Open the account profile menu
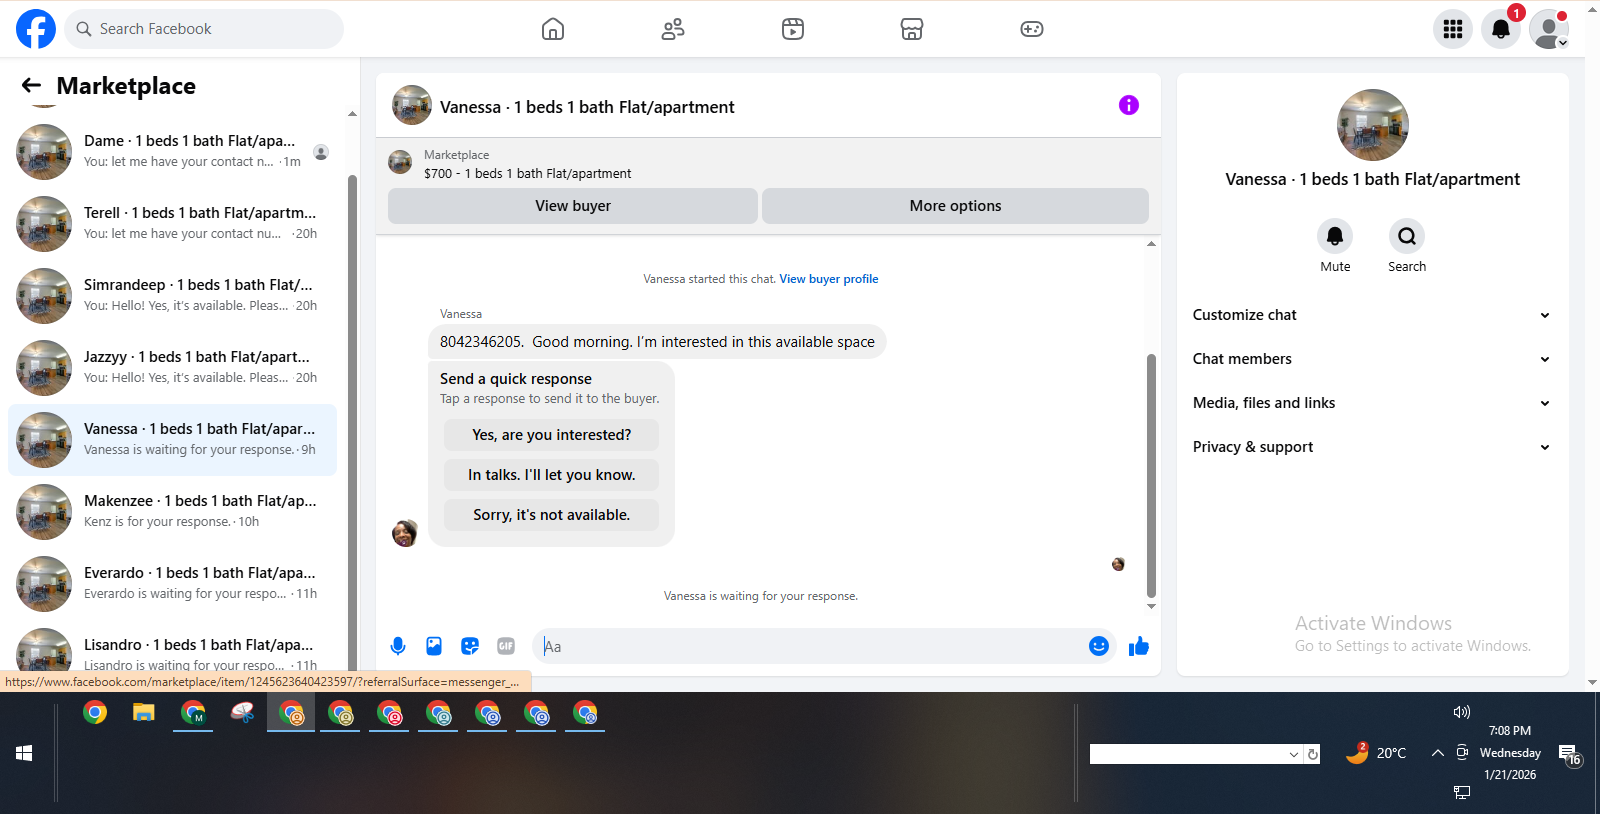 click(1549, 29)
